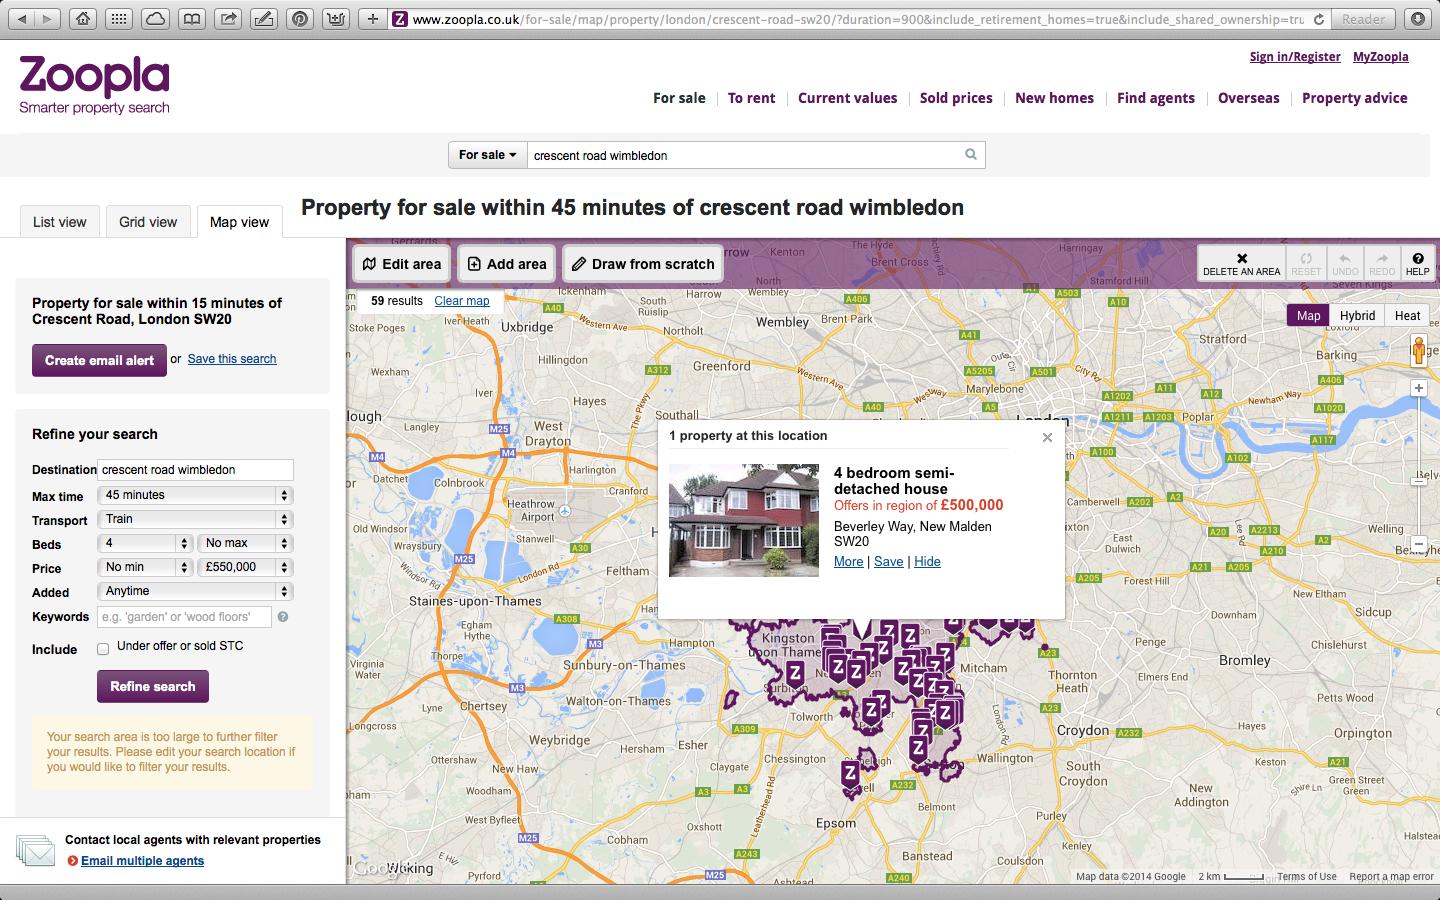Click the Redo arrow on the map toolbar
This screenshot has width=1440, height=900.
pyautogui.click(x=1382, y=264)
